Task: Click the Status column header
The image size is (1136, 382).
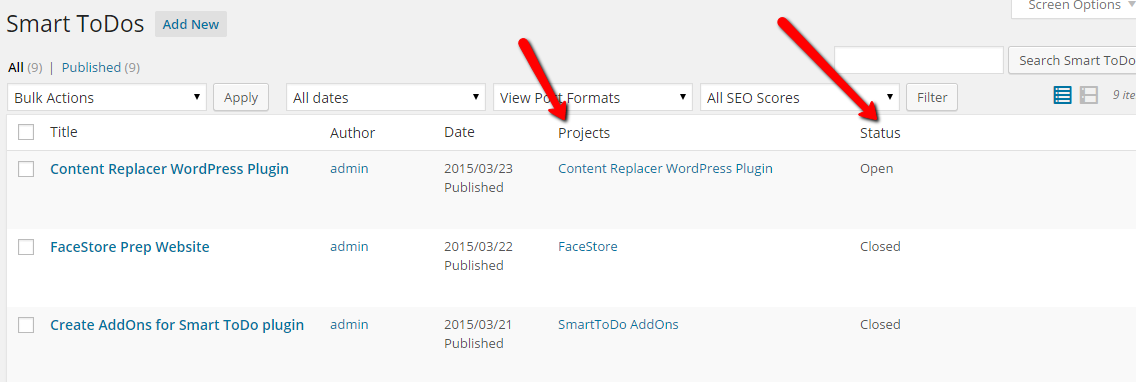Action: pyautogui.click(x=880, y=133)
